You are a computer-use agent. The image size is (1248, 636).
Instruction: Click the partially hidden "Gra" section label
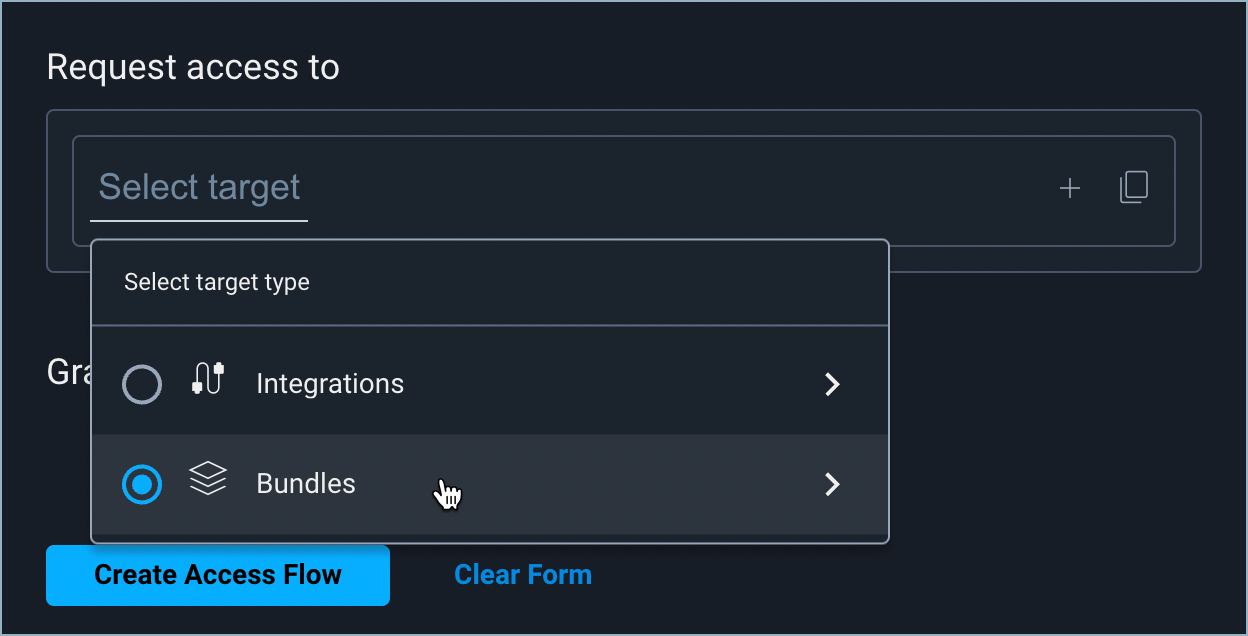(67, 372)
